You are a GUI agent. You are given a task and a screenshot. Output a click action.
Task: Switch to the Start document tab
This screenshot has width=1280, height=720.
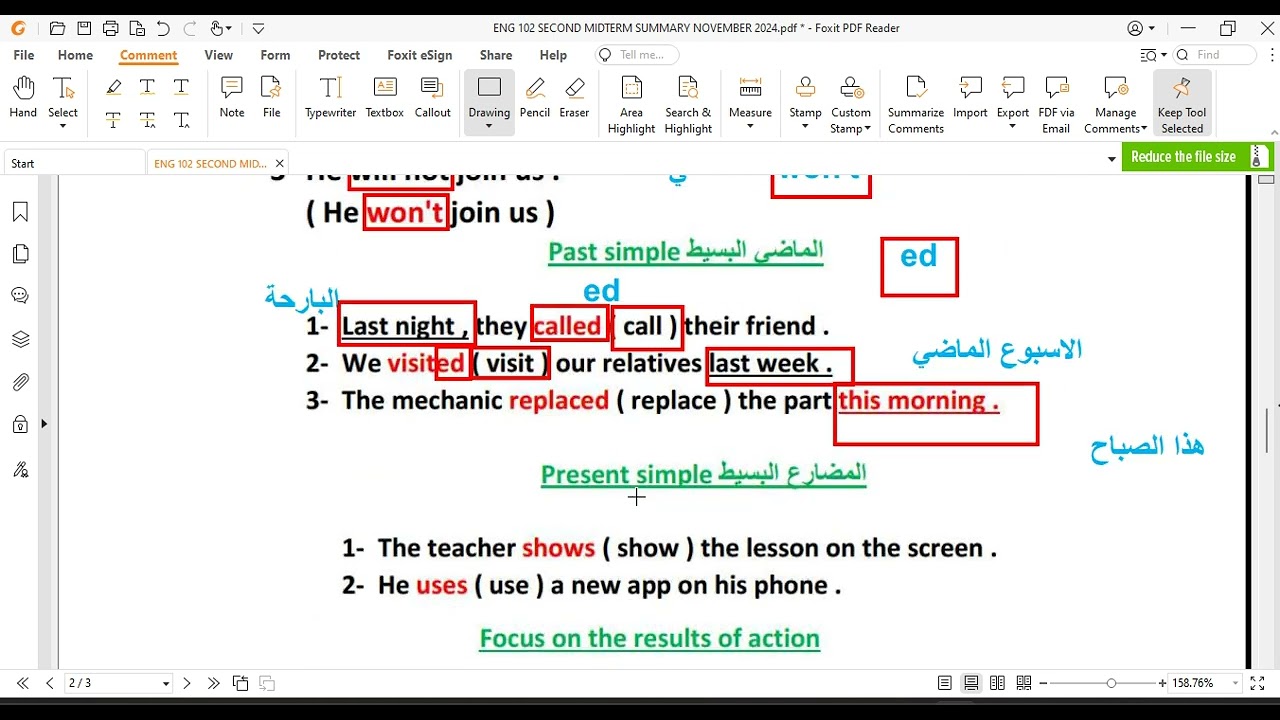pyautogui.click(x=74, y=163)
